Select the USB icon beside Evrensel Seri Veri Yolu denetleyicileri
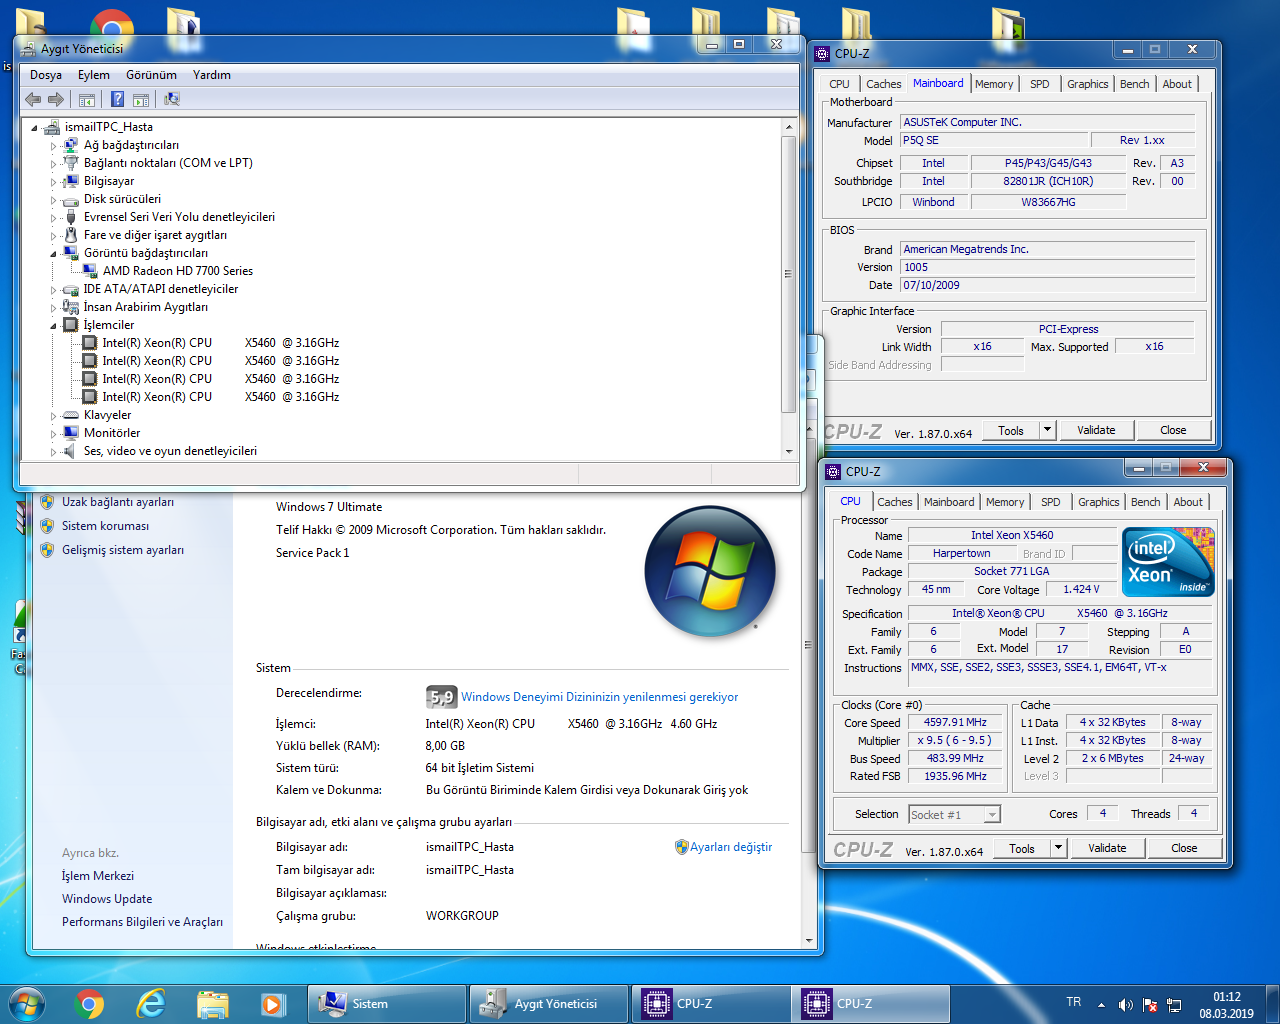Screen dimensions: 1280x1024 (71, 217)
